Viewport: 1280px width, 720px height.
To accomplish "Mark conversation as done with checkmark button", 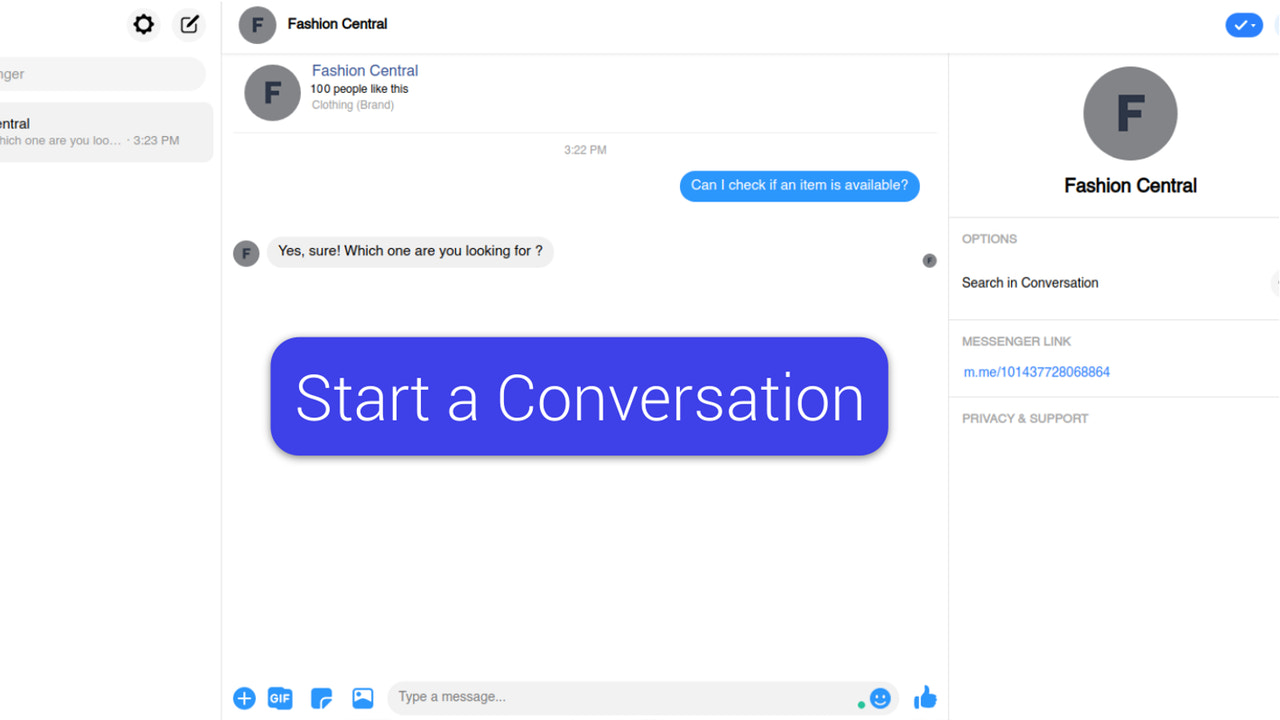I will 1240,25.
